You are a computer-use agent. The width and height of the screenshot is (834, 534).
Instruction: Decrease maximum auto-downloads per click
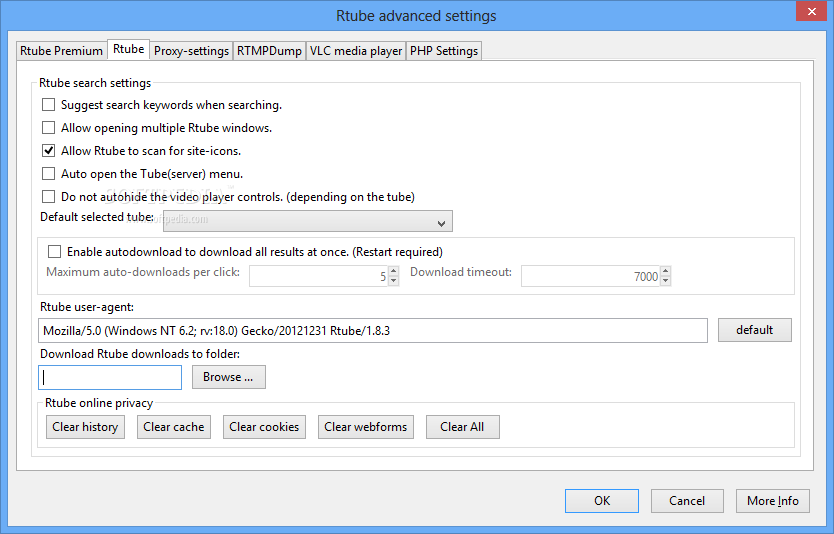pos(394,280)
